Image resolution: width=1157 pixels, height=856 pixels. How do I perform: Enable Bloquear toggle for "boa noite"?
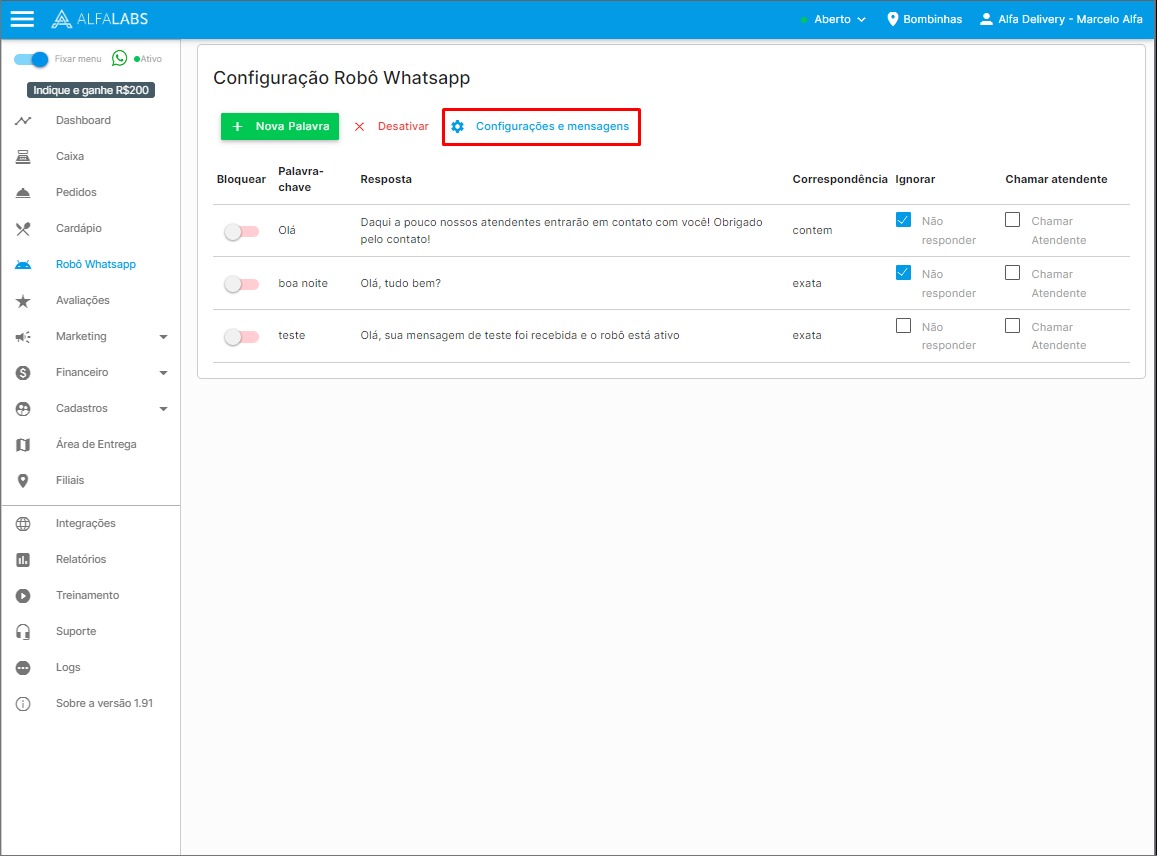click(241, 284)
